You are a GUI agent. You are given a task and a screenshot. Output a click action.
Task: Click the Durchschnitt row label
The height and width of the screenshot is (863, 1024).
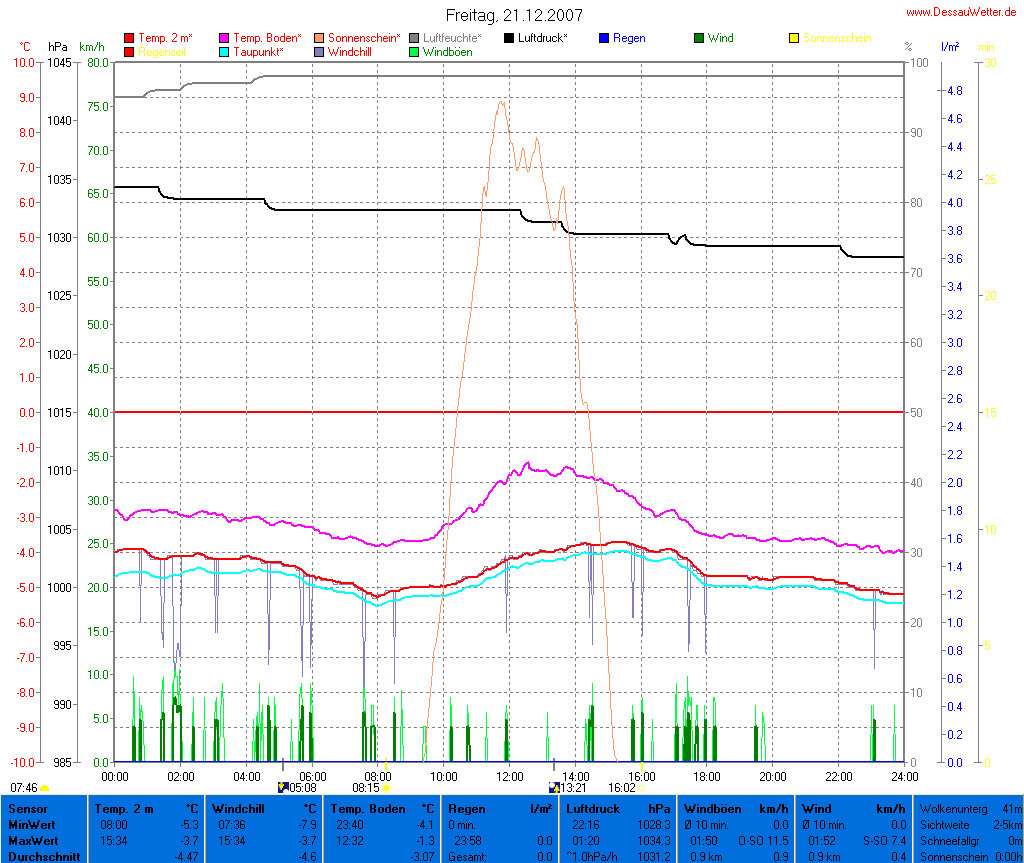click(43, 856)
